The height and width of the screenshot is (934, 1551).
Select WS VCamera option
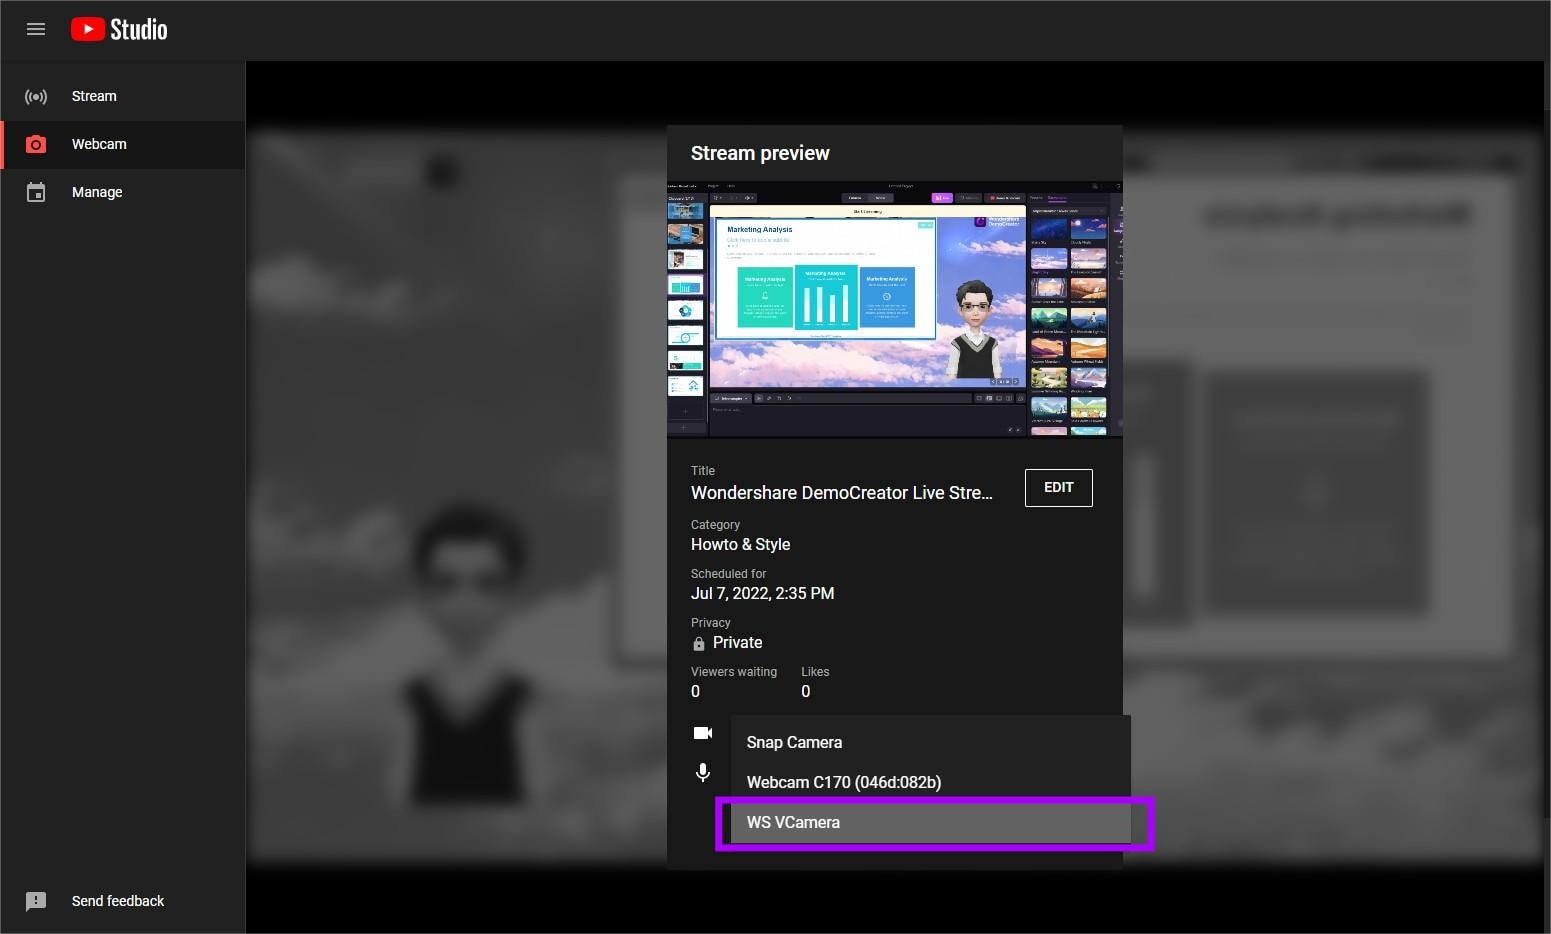(x=931, y=822)
